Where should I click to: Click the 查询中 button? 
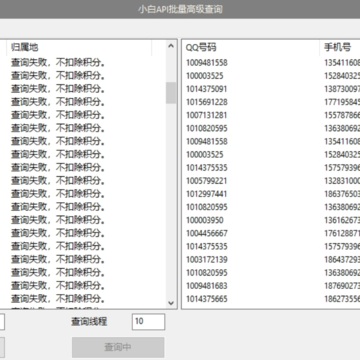click(118, 347)
